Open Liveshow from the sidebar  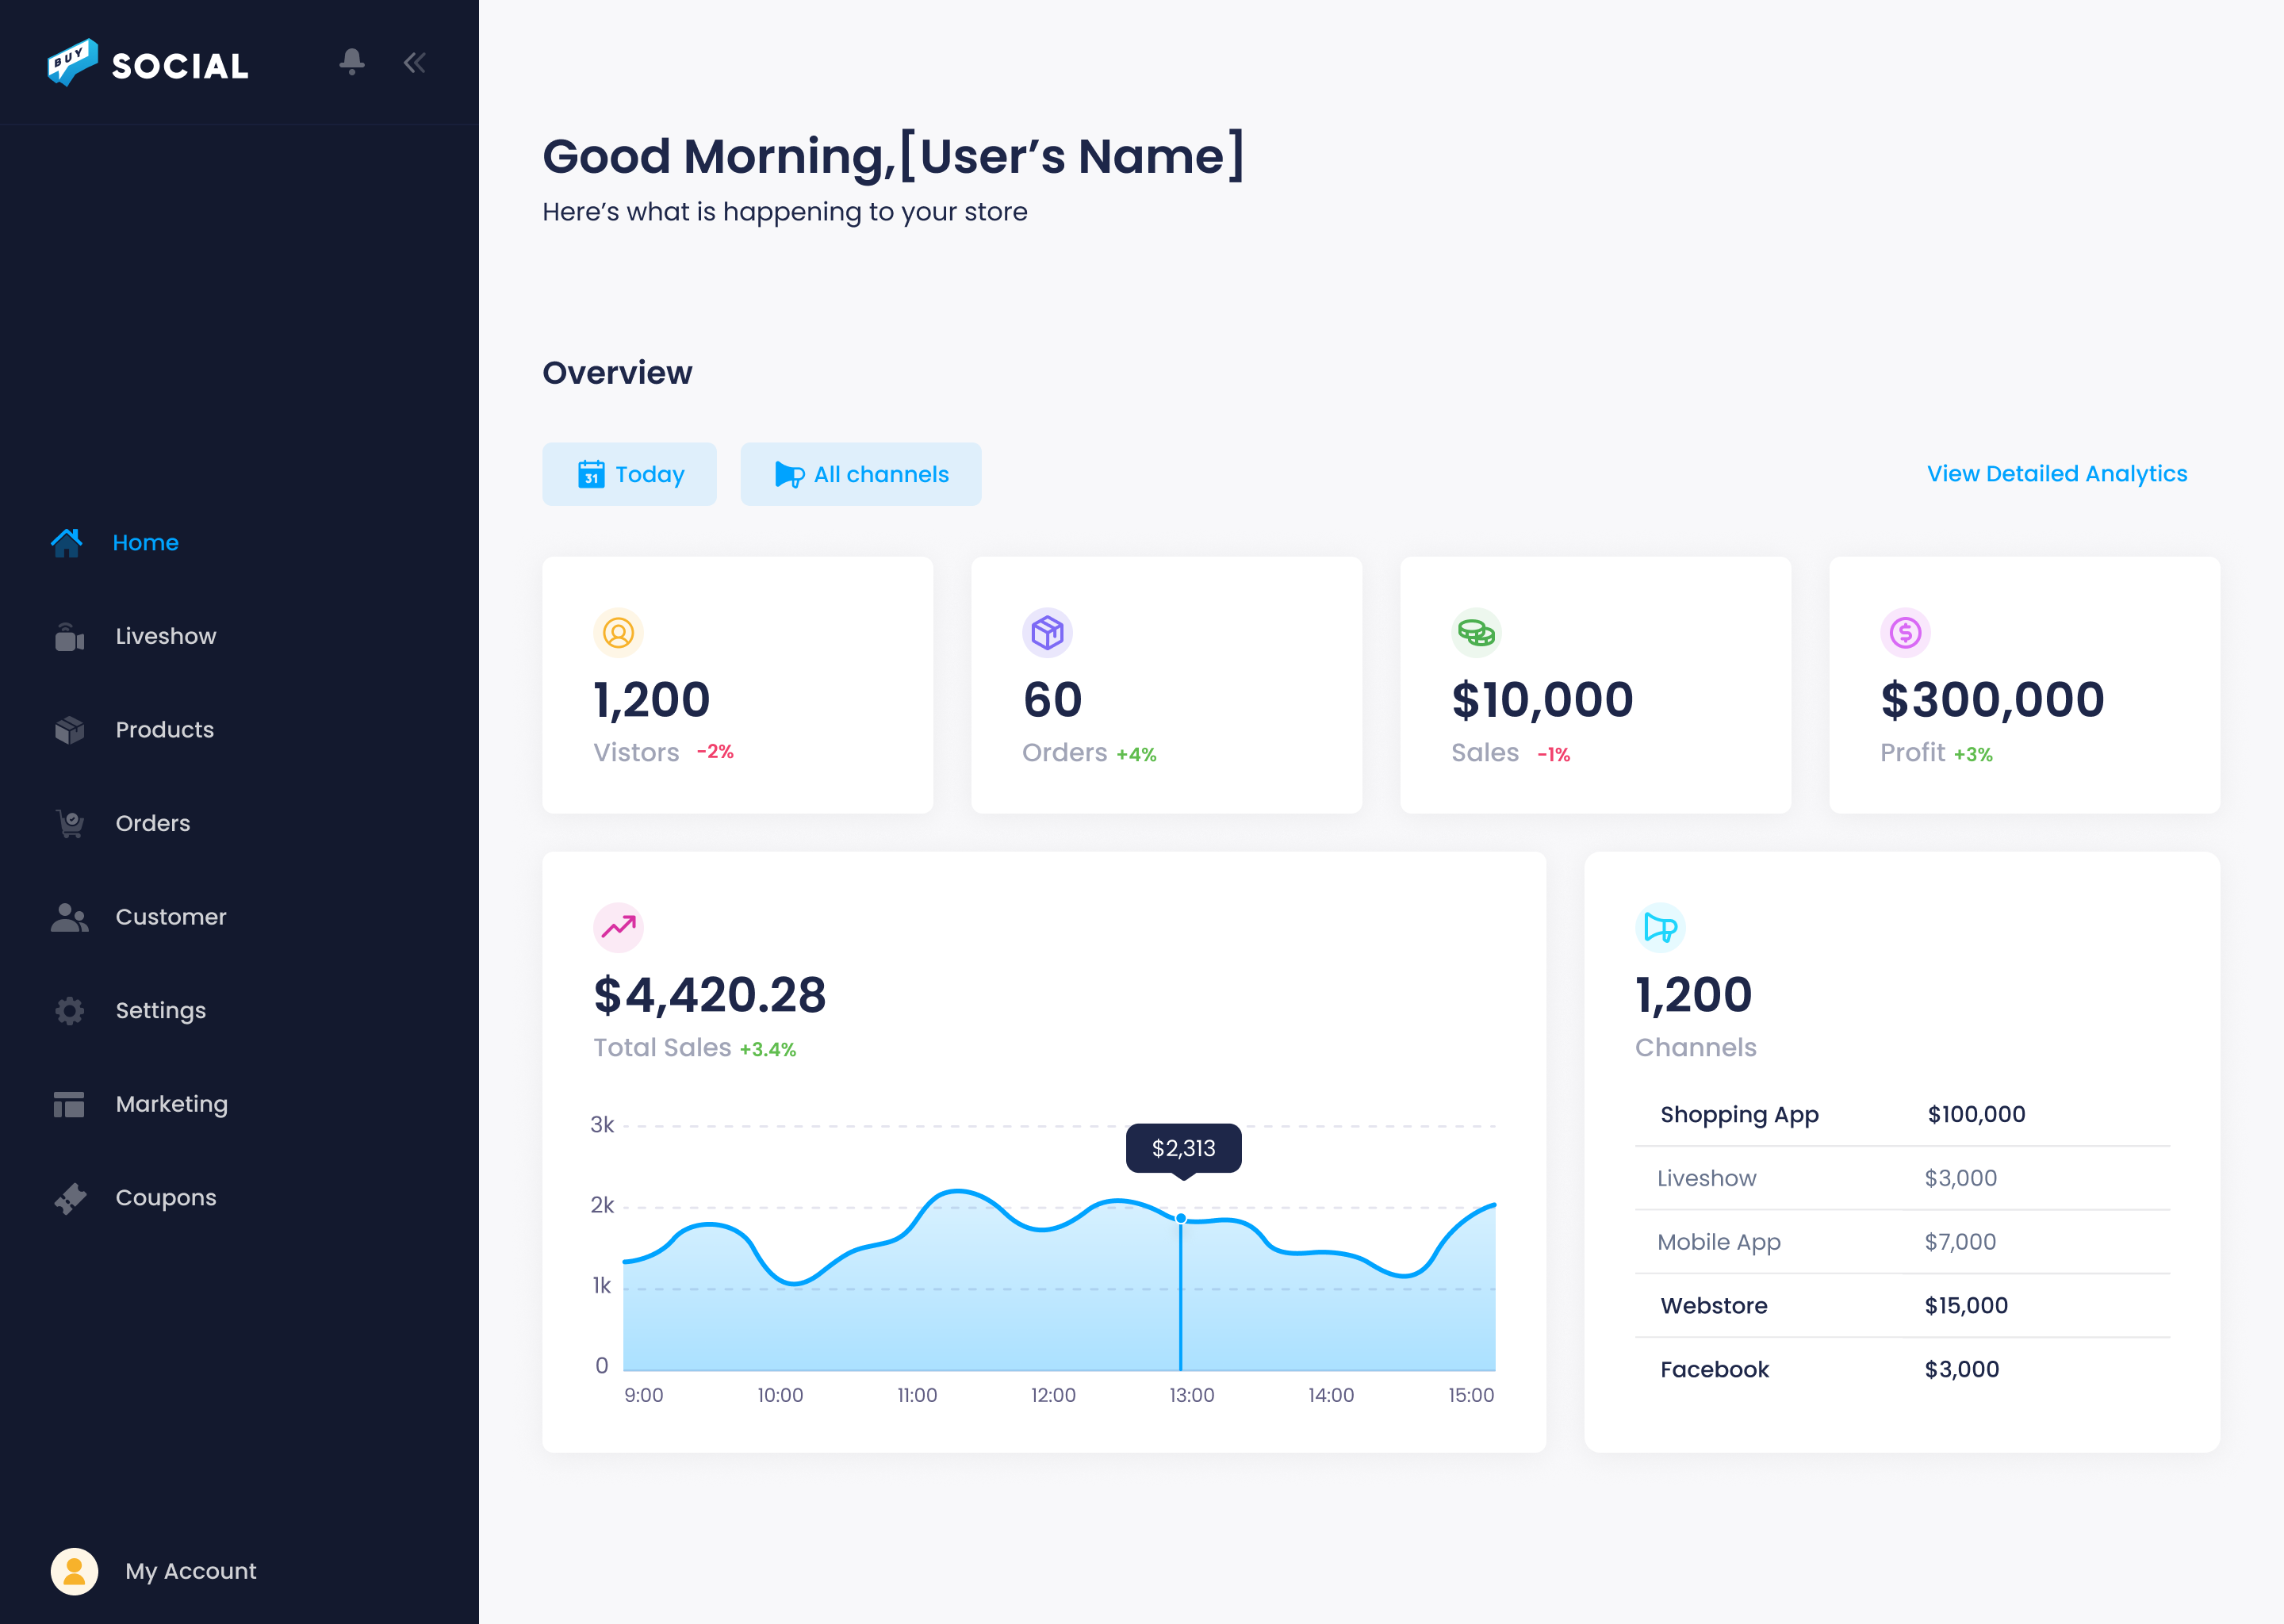coord(165,636)
